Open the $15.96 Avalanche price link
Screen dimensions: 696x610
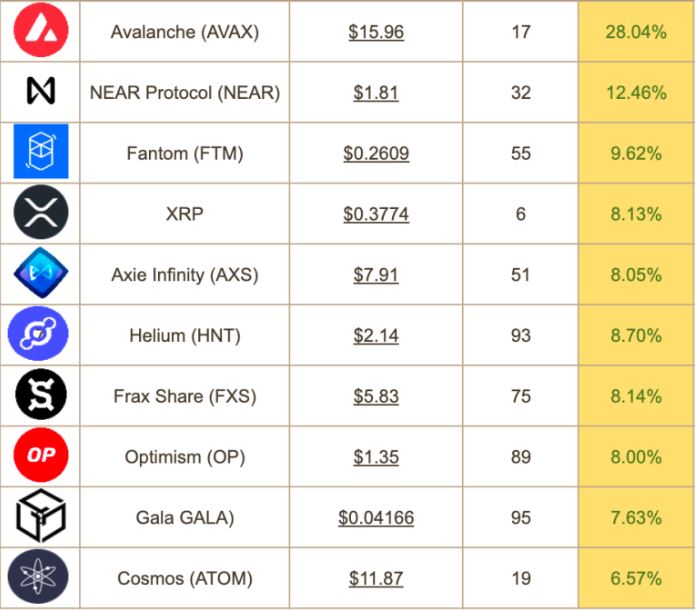376,32
